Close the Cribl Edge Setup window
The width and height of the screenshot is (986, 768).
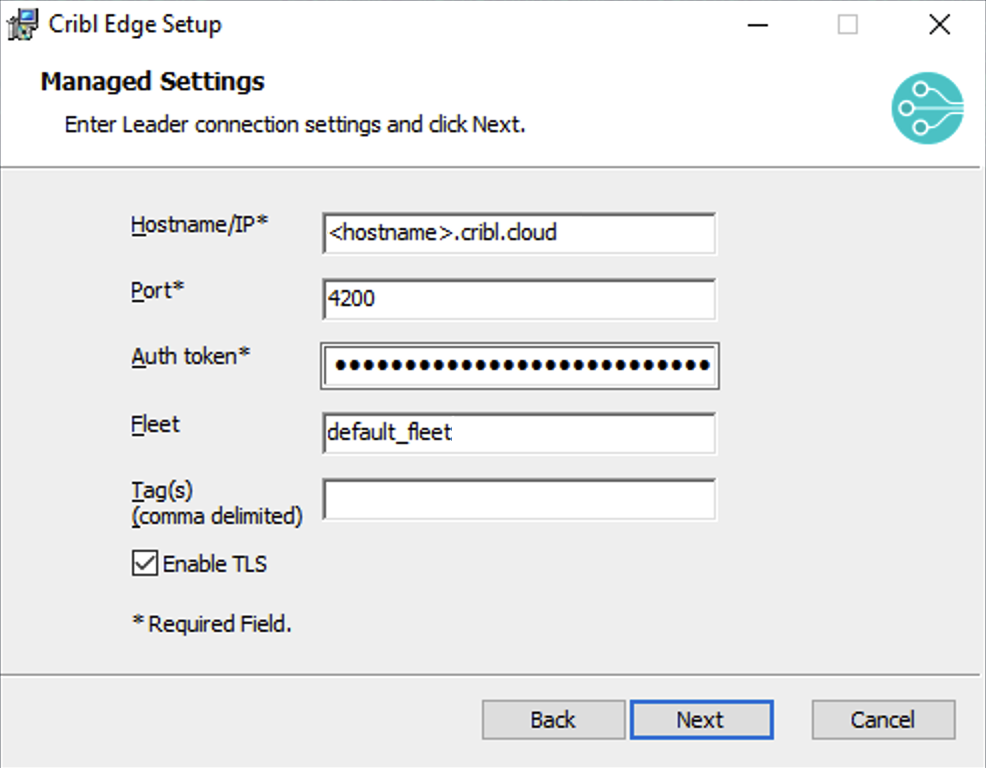(x=939, y=25)
